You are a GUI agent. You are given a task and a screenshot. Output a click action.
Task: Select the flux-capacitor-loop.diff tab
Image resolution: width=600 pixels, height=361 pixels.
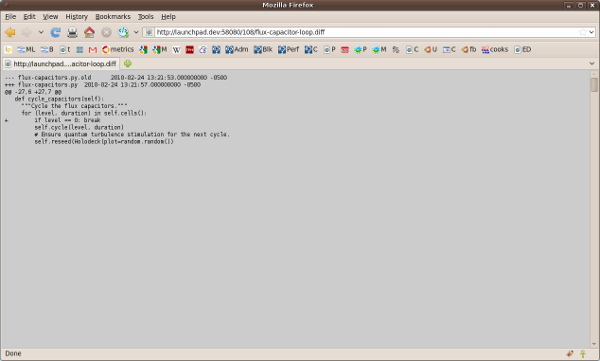[x=61, y=64]
